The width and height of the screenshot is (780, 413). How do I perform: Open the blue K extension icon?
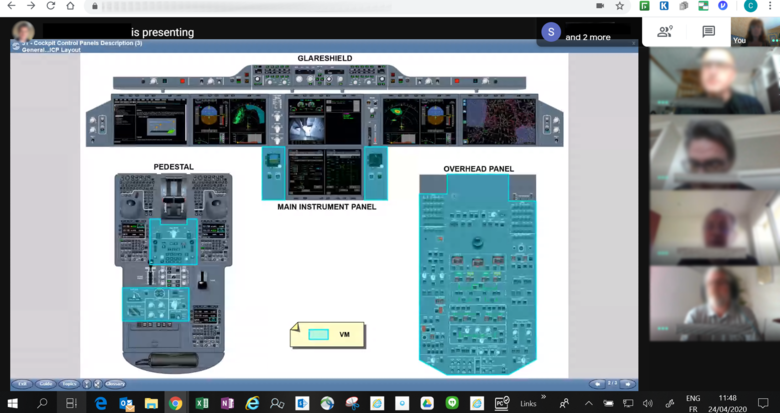click(x=664, y=6)
